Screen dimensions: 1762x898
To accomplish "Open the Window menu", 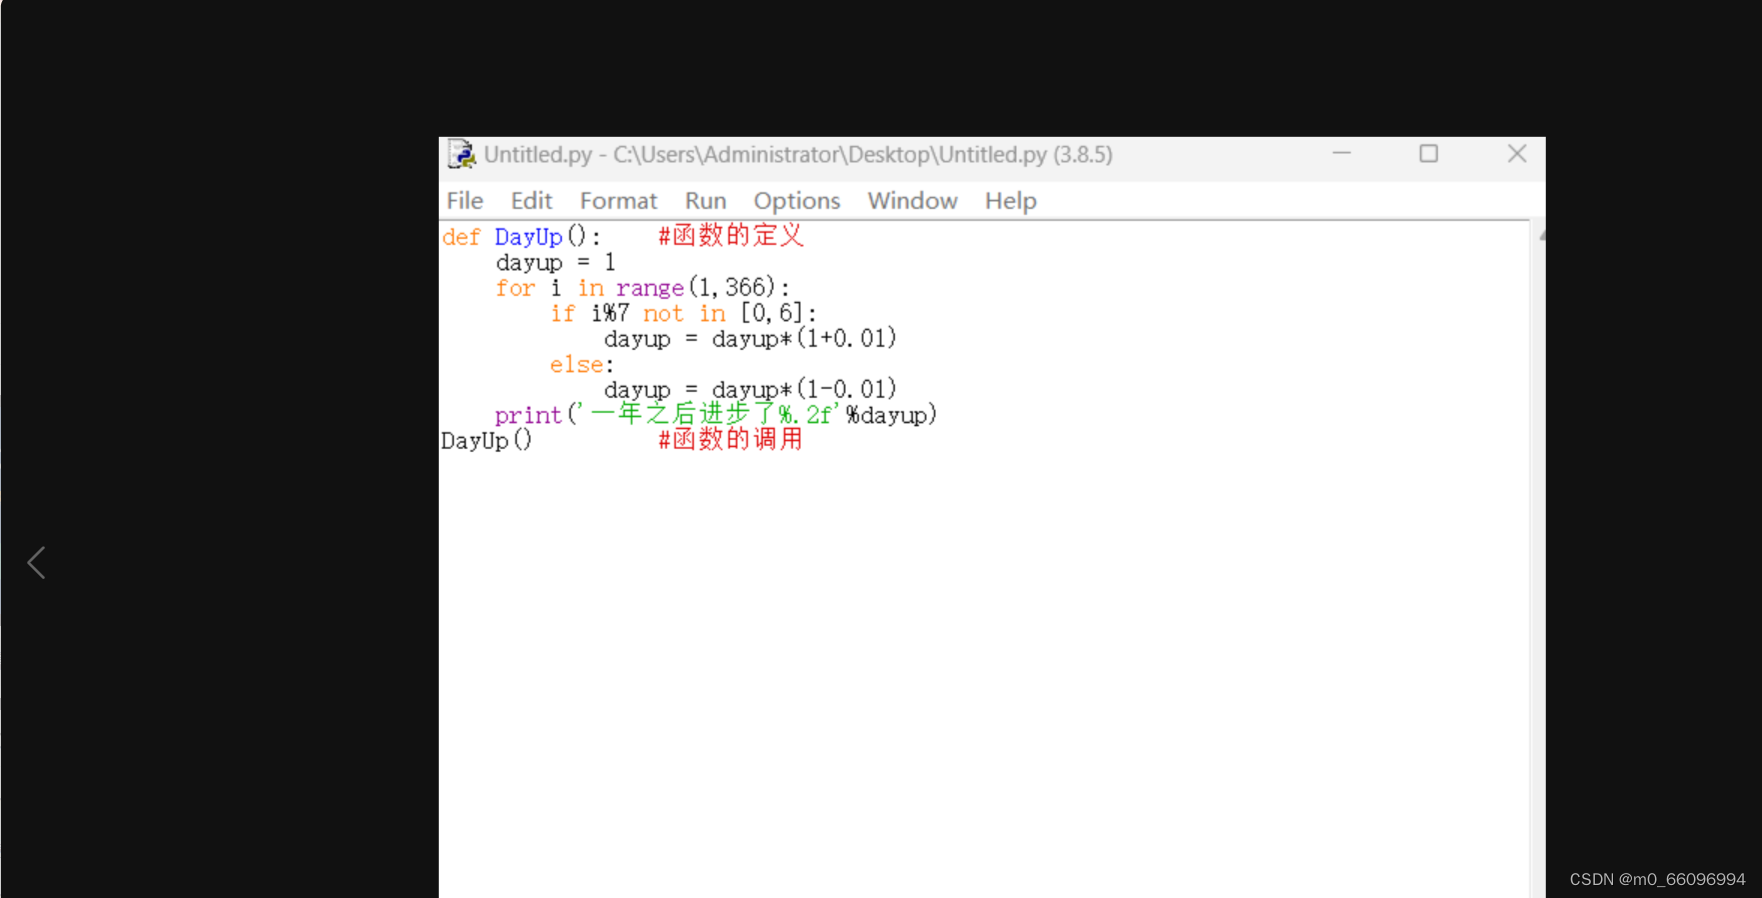I will (912, 201).
